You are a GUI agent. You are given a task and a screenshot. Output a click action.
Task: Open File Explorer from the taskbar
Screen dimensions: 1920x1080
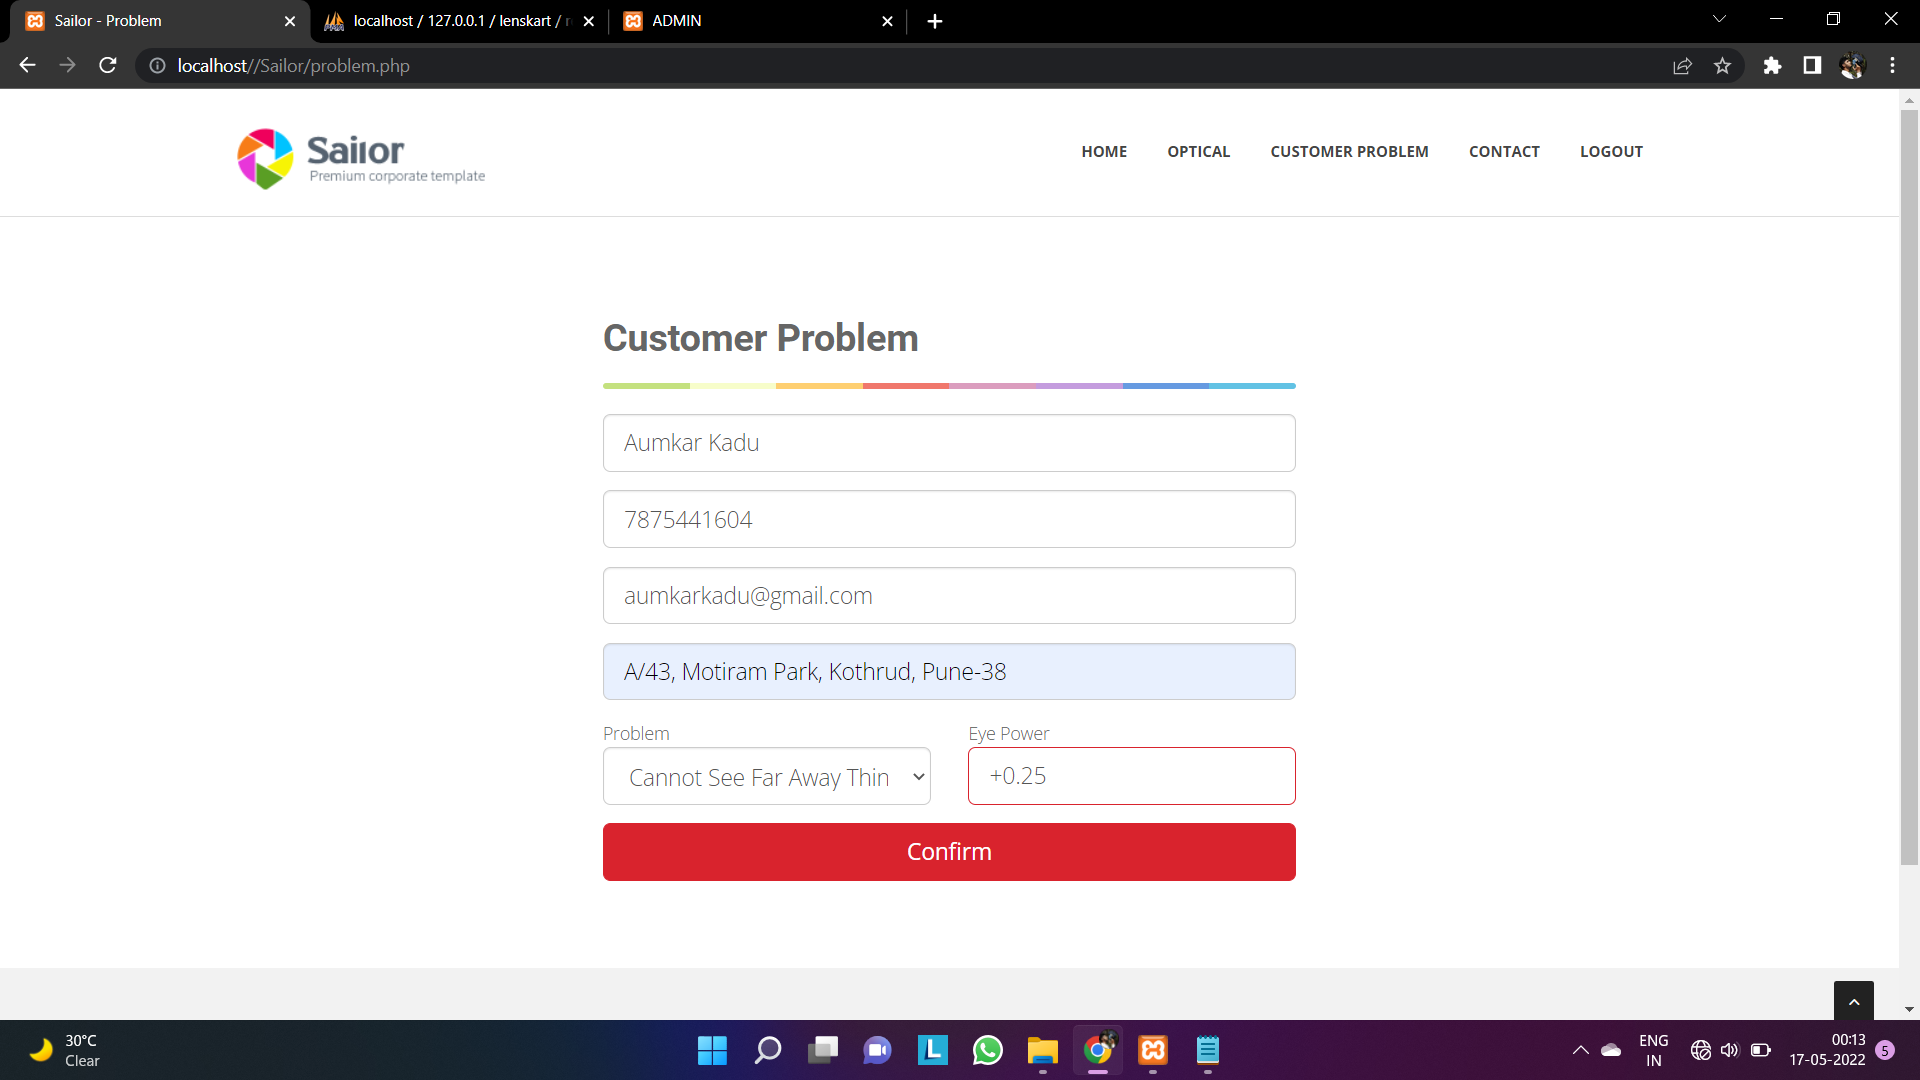(x=1042, y=1050)
